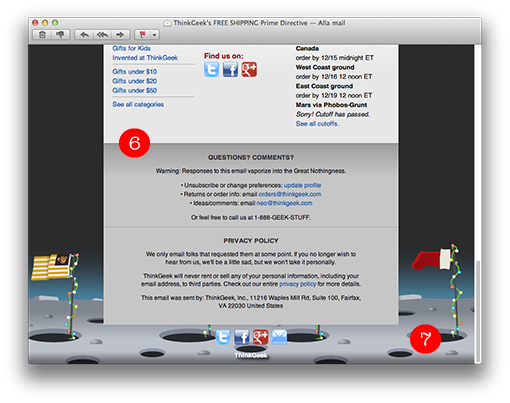Viewport: 510px width, 403px height.
Task: Click the vertical scrollbar thumb
Action: click(x=478, y=312)
